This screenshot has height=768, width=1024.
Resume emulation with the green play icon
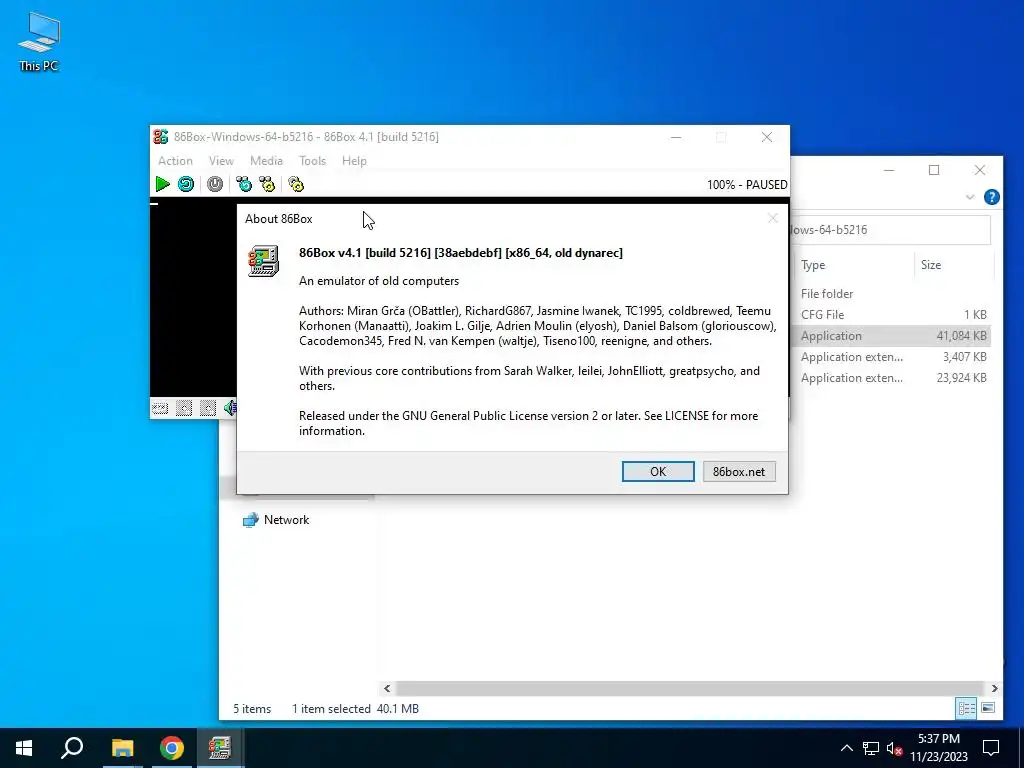(163, 184)
